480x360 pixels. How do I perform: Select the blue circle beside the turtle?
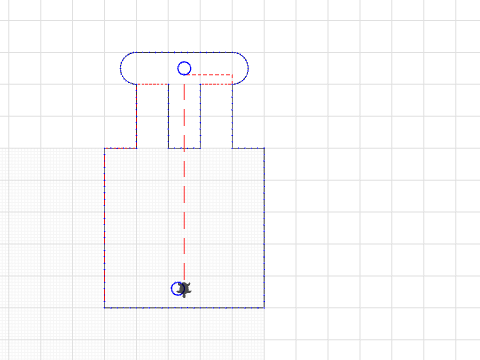(x=177, y=289)
